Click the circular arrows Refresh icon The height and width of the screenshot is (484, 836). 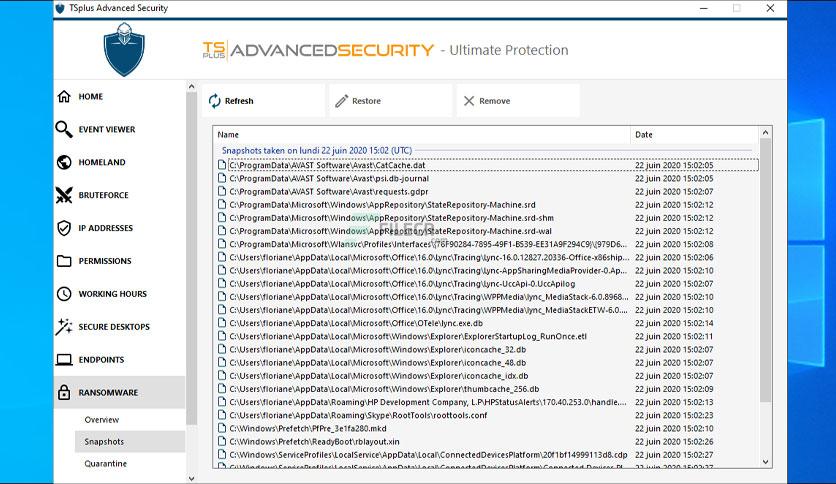214,101
